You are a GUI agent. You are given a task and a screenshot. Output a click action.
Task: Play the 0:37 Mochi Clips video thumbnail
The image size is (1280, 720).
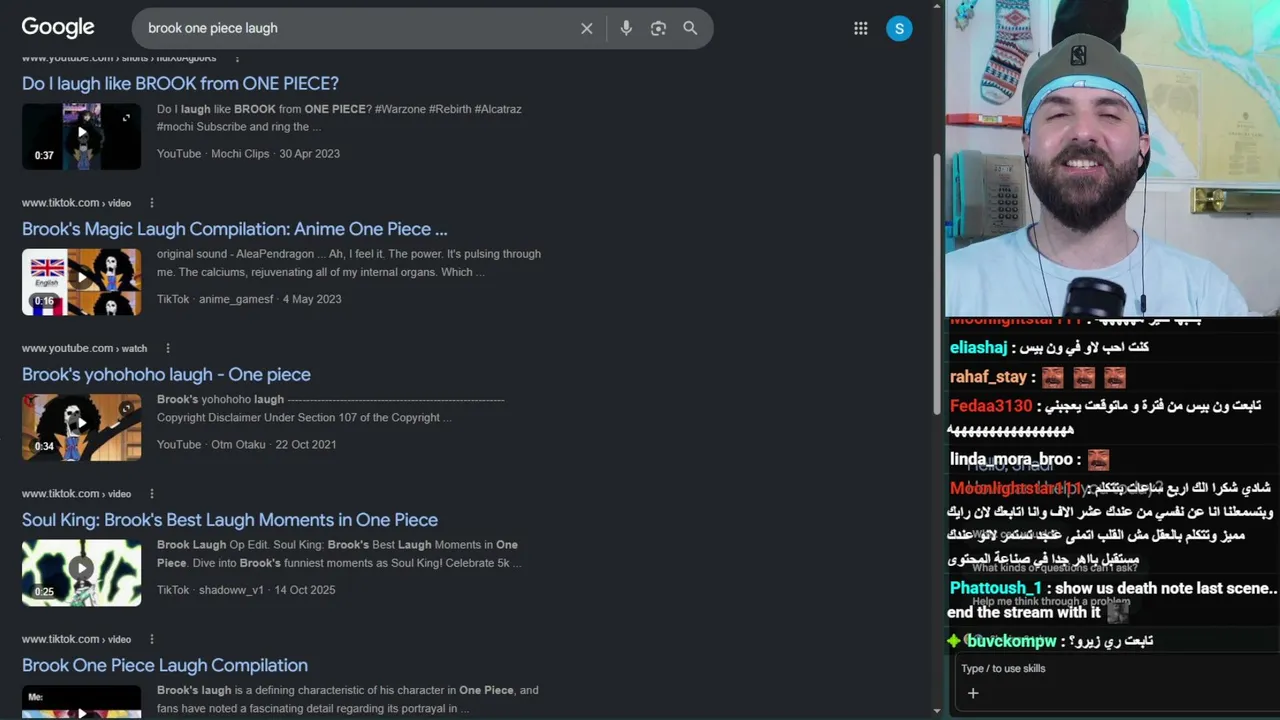(x=81, y=136)
